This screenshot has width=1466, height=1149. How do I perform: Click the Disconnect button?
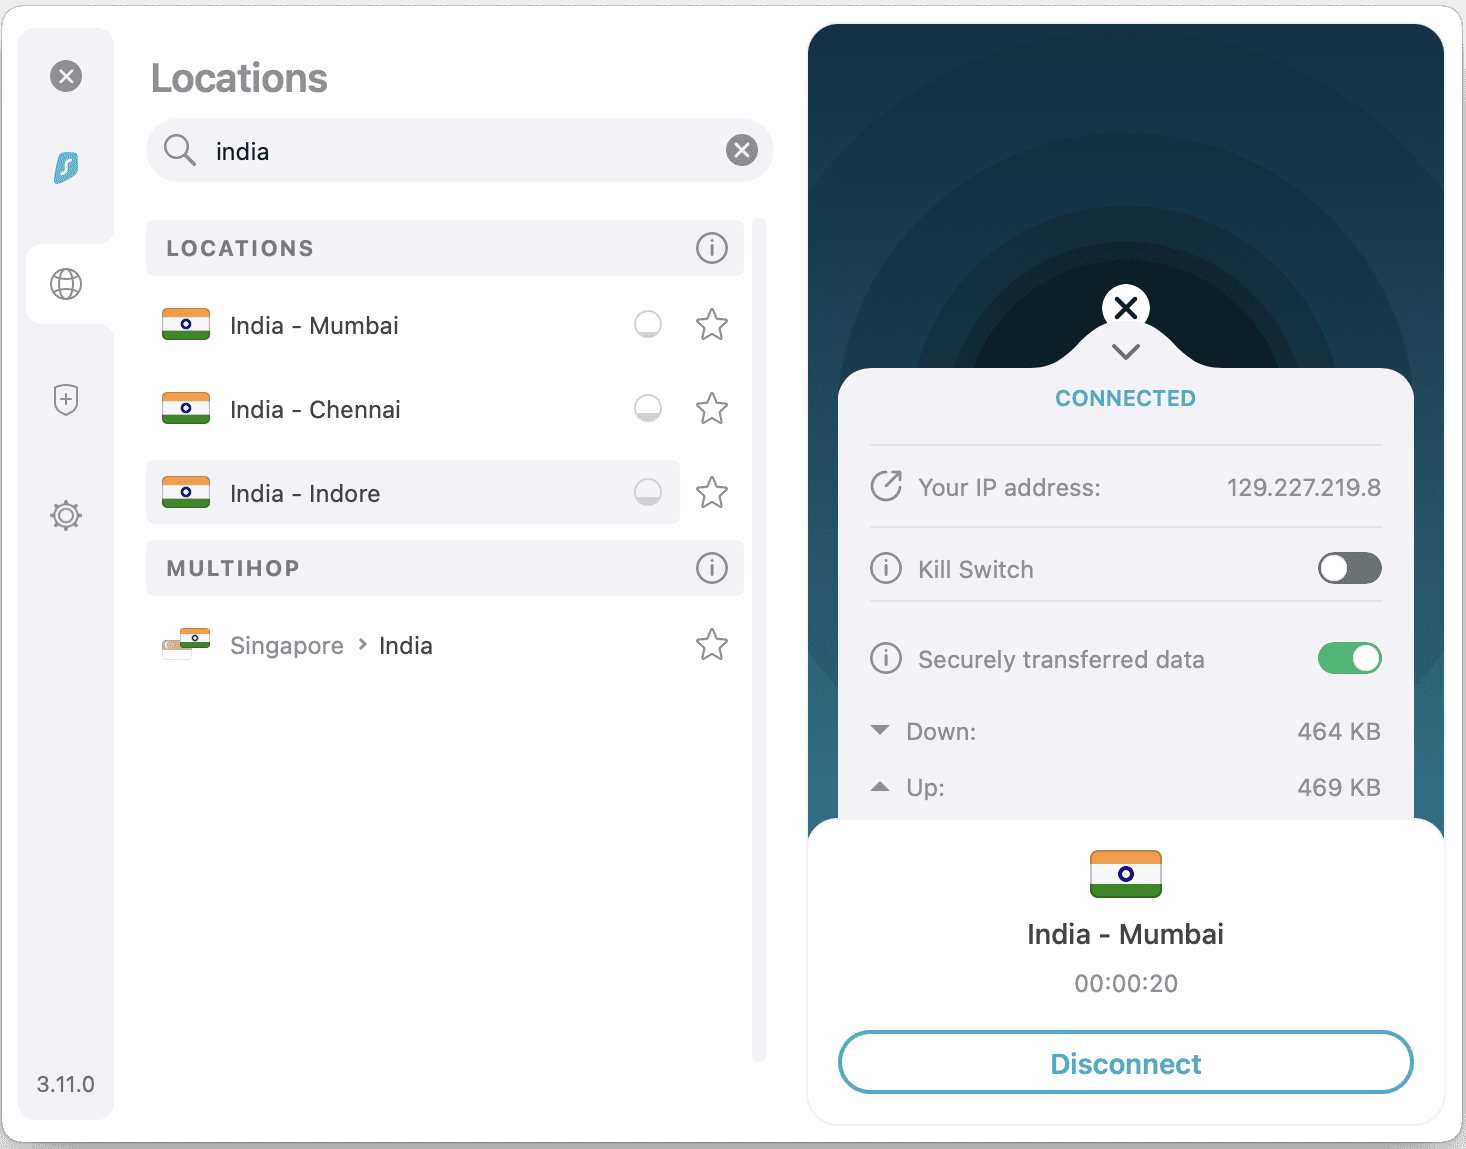pos(1125,1063)
